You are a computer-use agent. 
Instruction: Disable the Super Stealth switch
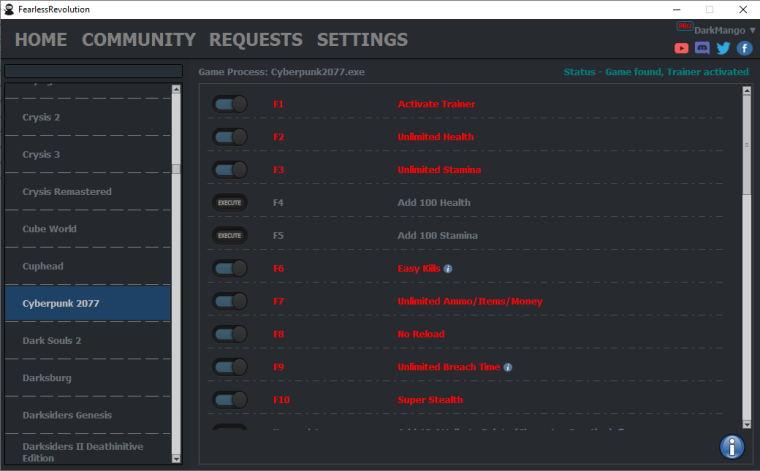[230, 400]
